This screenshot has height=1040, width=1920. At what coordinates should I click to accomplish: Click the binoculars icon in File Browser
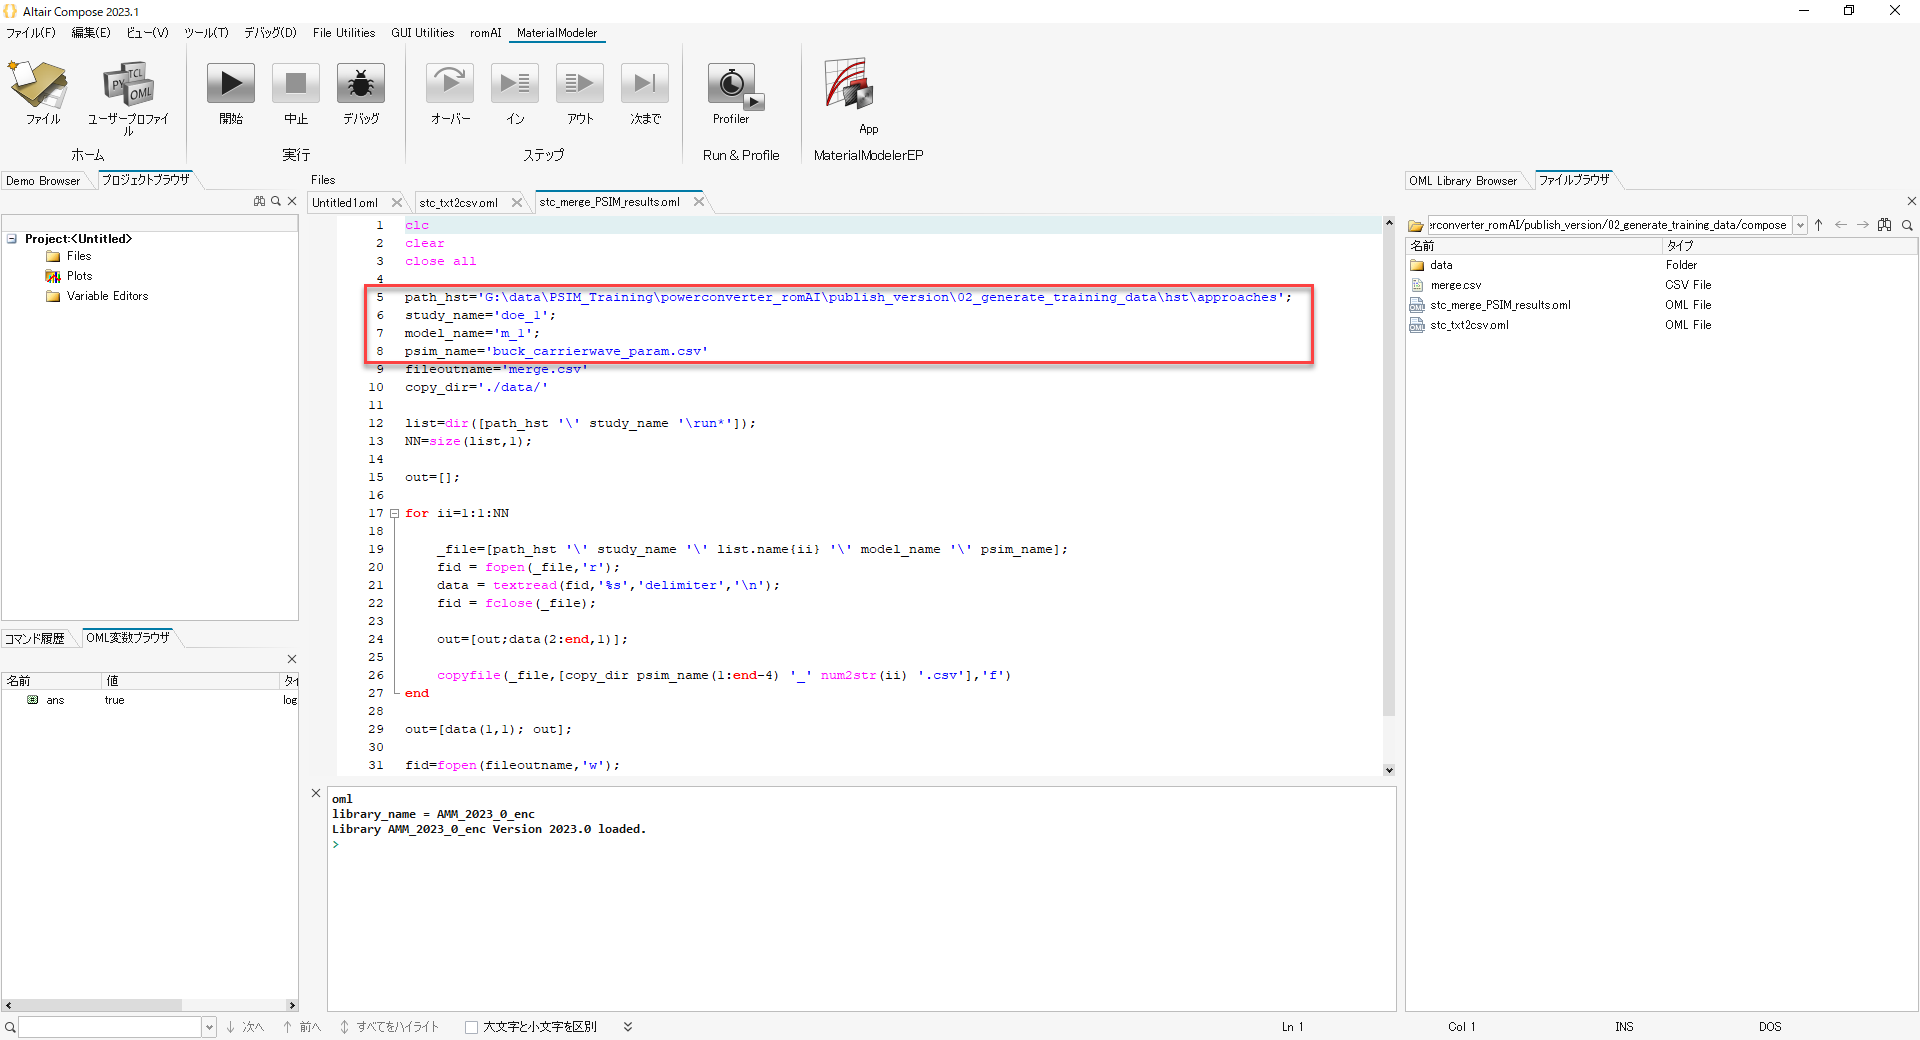[x=1885, y=225]
